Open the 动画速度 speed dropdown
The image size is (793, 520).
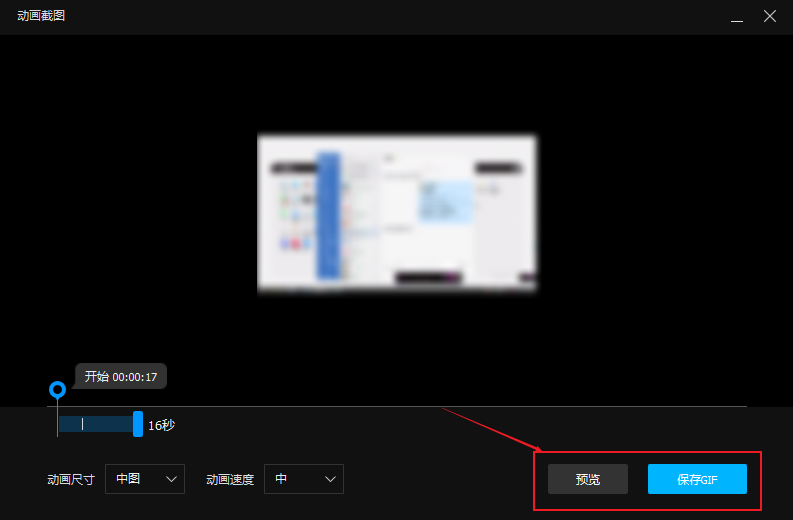coord(303,479)
